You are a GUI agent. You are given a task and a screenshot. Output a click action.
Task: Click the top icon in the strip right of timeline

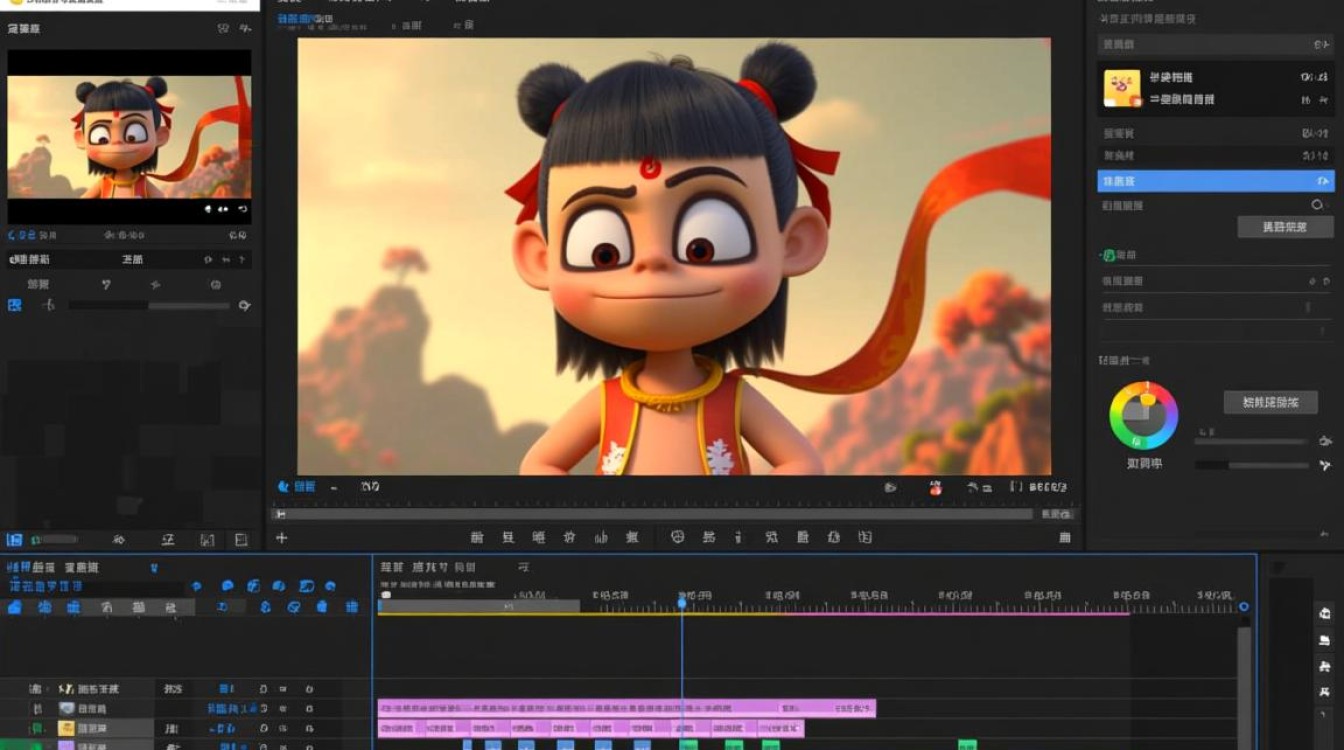(1325, 613)
